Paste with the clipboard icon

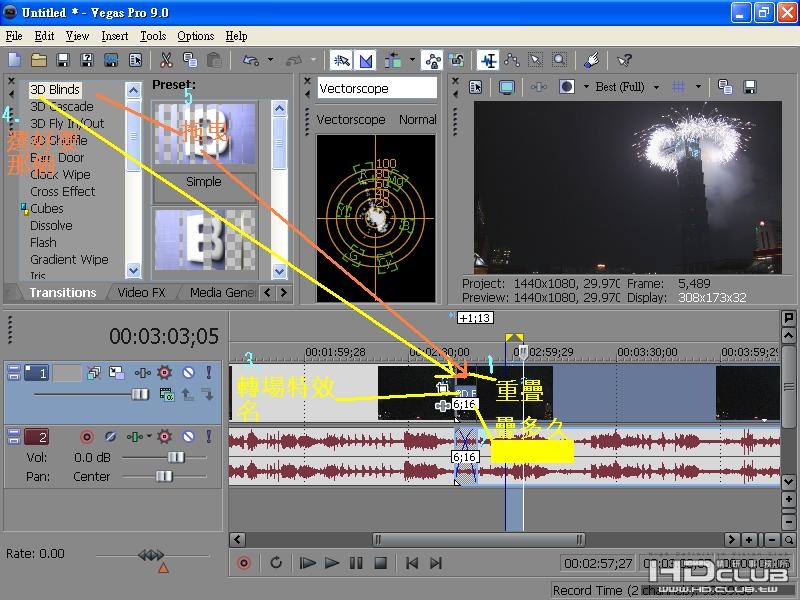(x=214, y=60)
